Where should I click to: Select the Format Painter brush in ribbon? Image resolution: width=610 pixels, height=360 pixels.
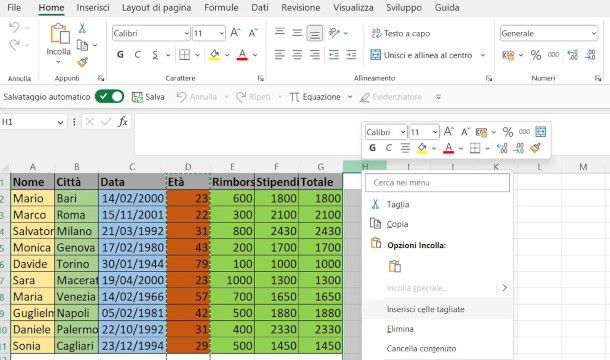(82, 62)
